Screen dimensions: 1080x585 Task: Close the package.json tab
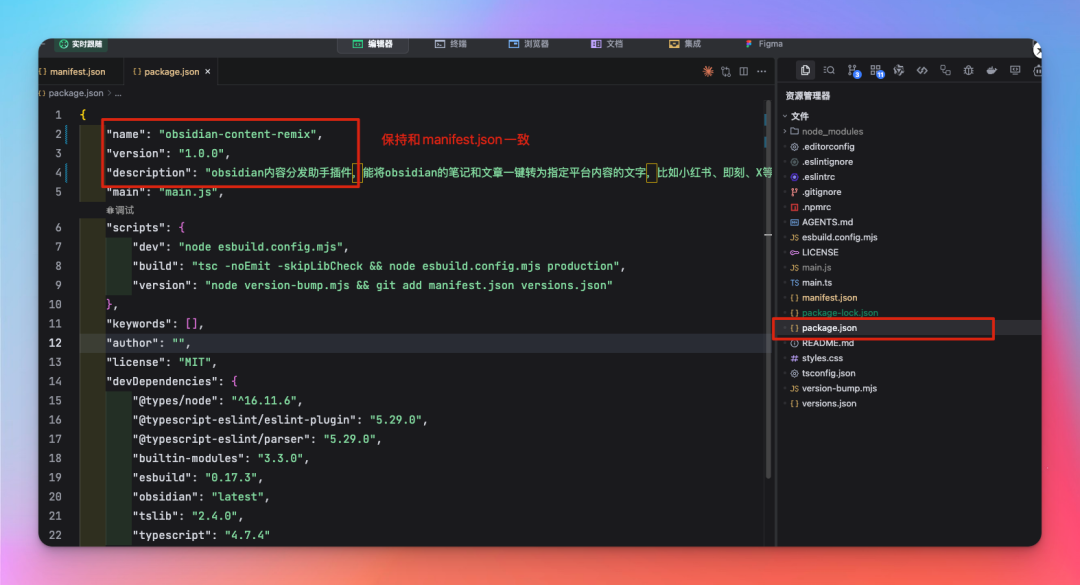coord(207,72)
